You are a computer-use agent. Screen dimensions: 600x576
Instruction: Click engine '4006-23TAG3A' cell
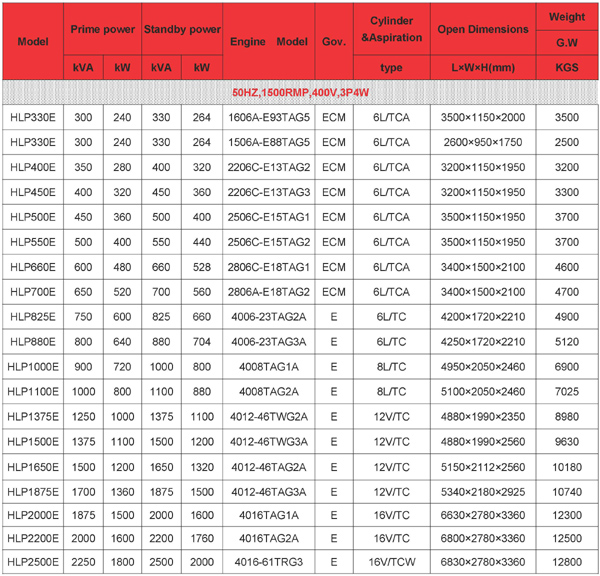(x=269, y=342)
